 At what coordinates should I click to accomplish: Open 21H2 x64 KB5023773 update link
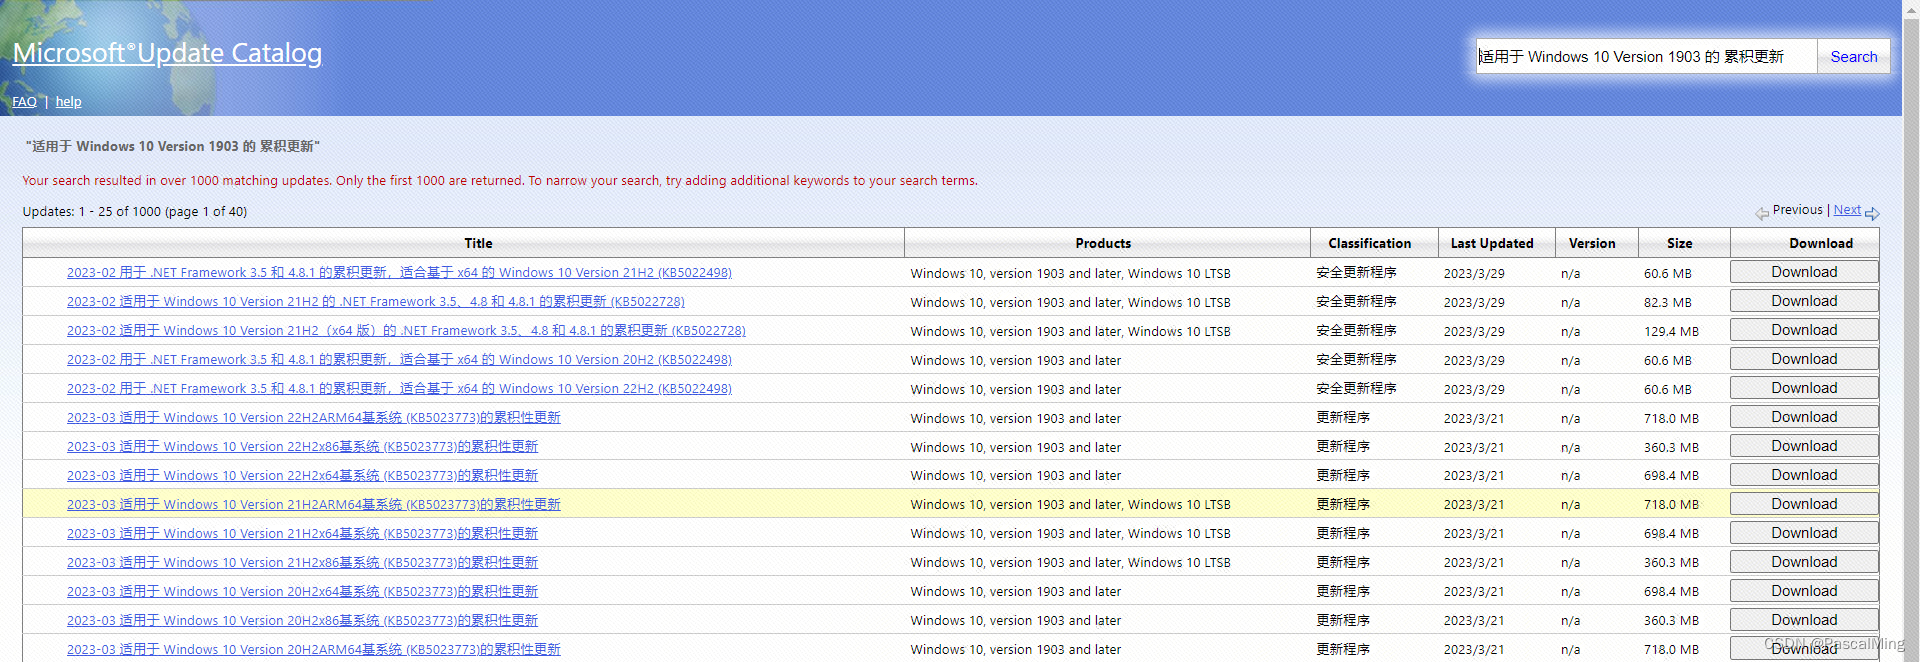click(x=302, y=534)
